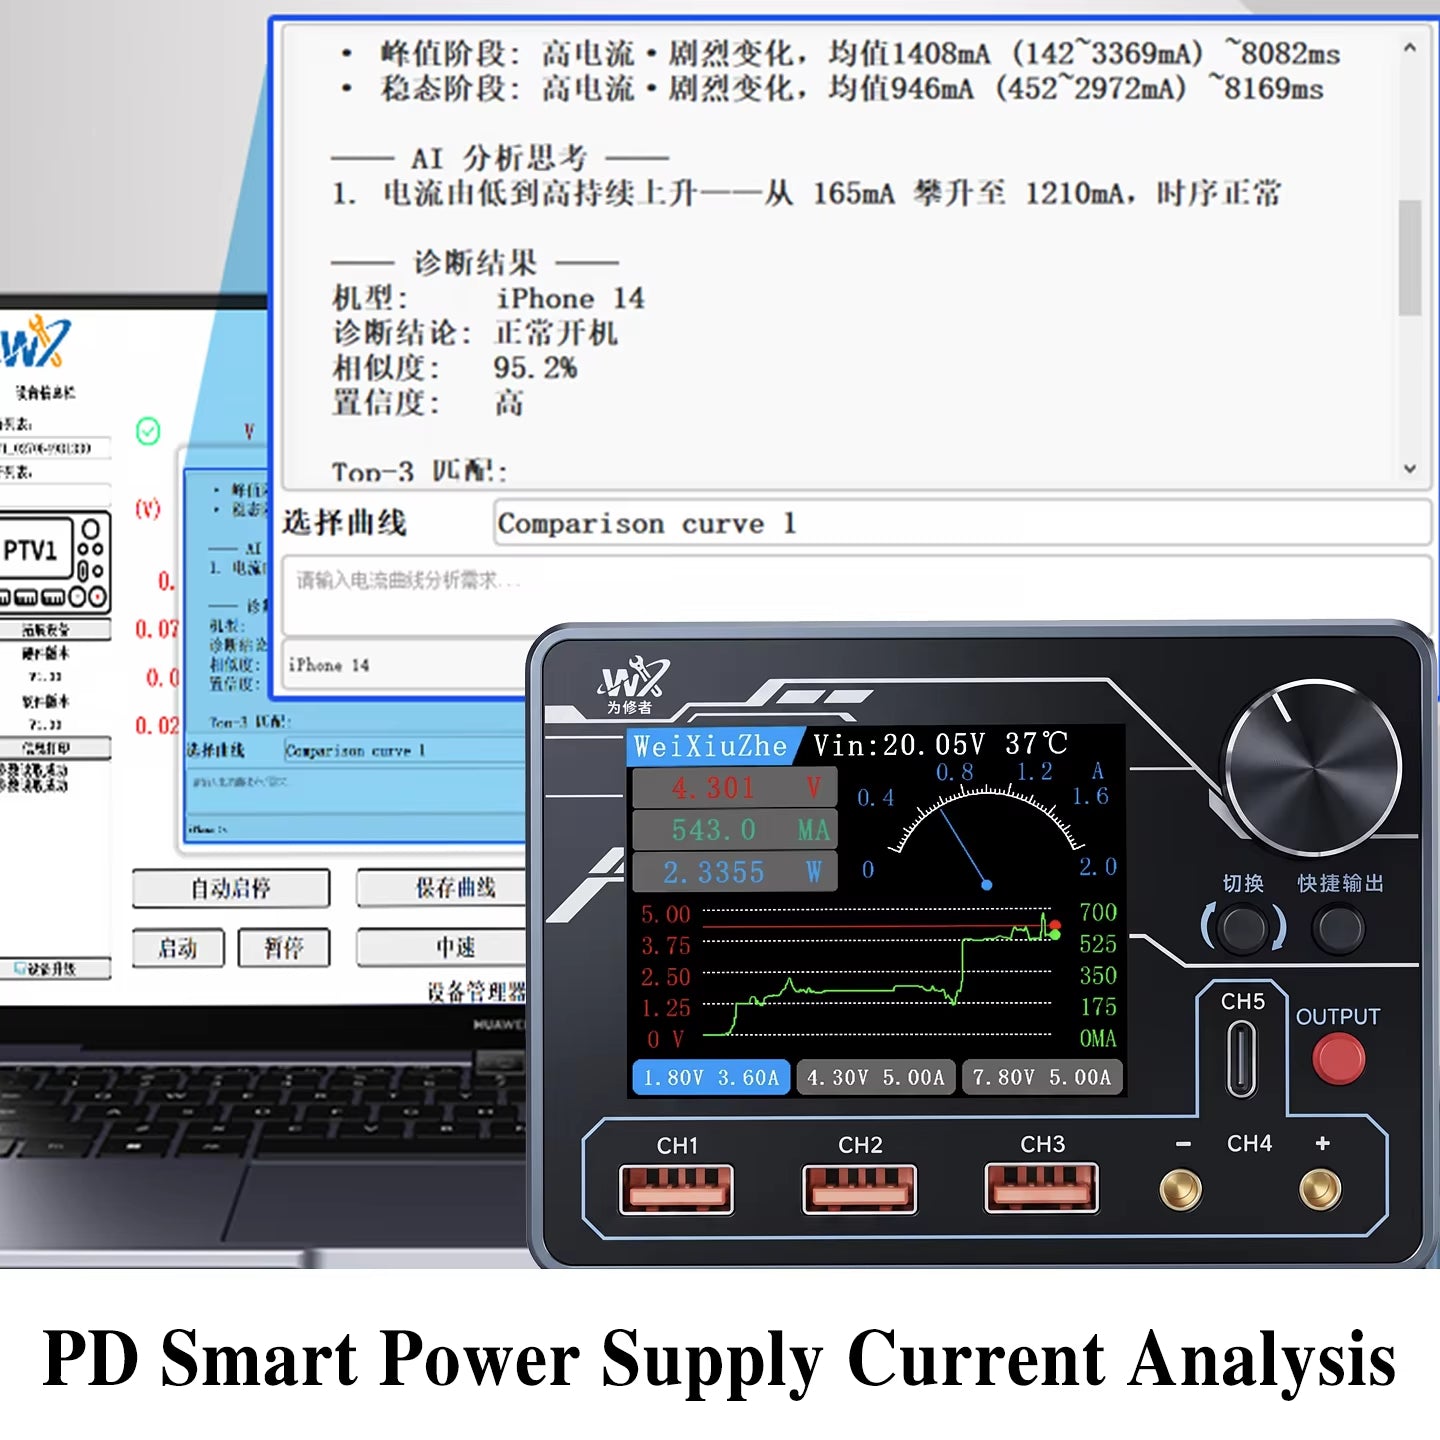Click the 2.3355 W power readout

click(x=734, y=872)
